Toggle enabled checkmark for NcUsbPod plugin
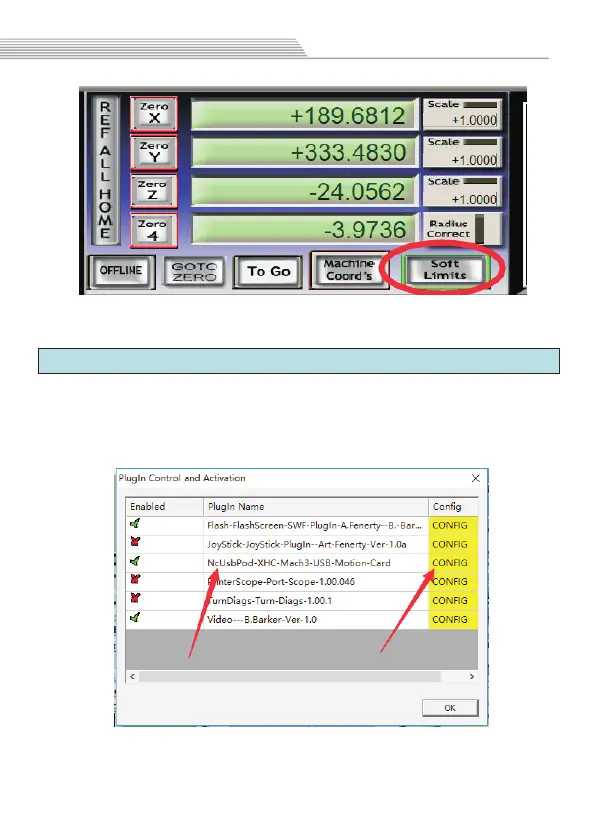Viewport: 595px width, 839px height. [135, 561]
